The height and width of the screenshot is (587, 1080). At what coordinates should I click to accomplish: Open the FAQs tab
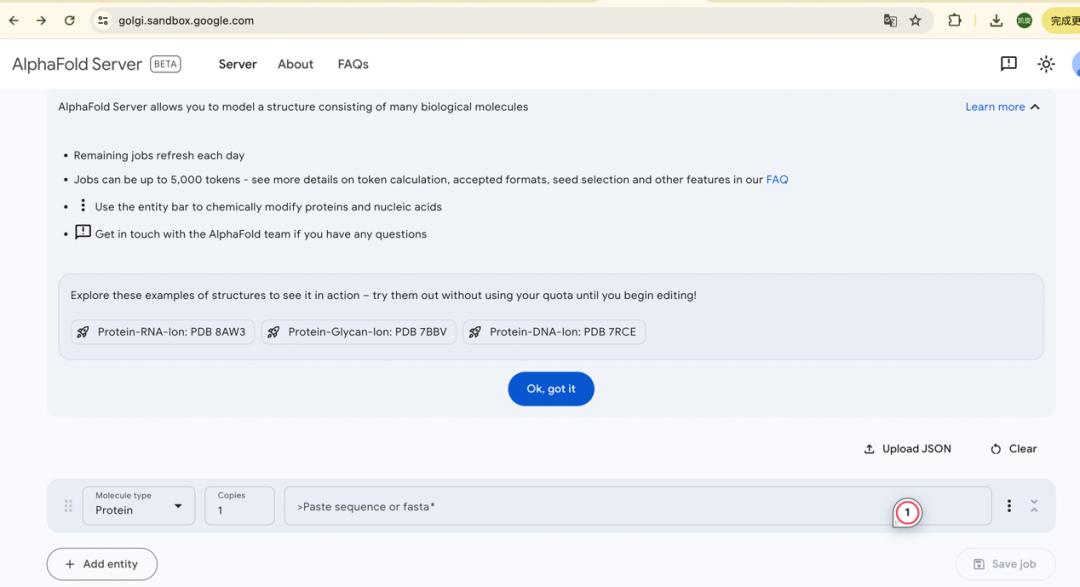353,64
